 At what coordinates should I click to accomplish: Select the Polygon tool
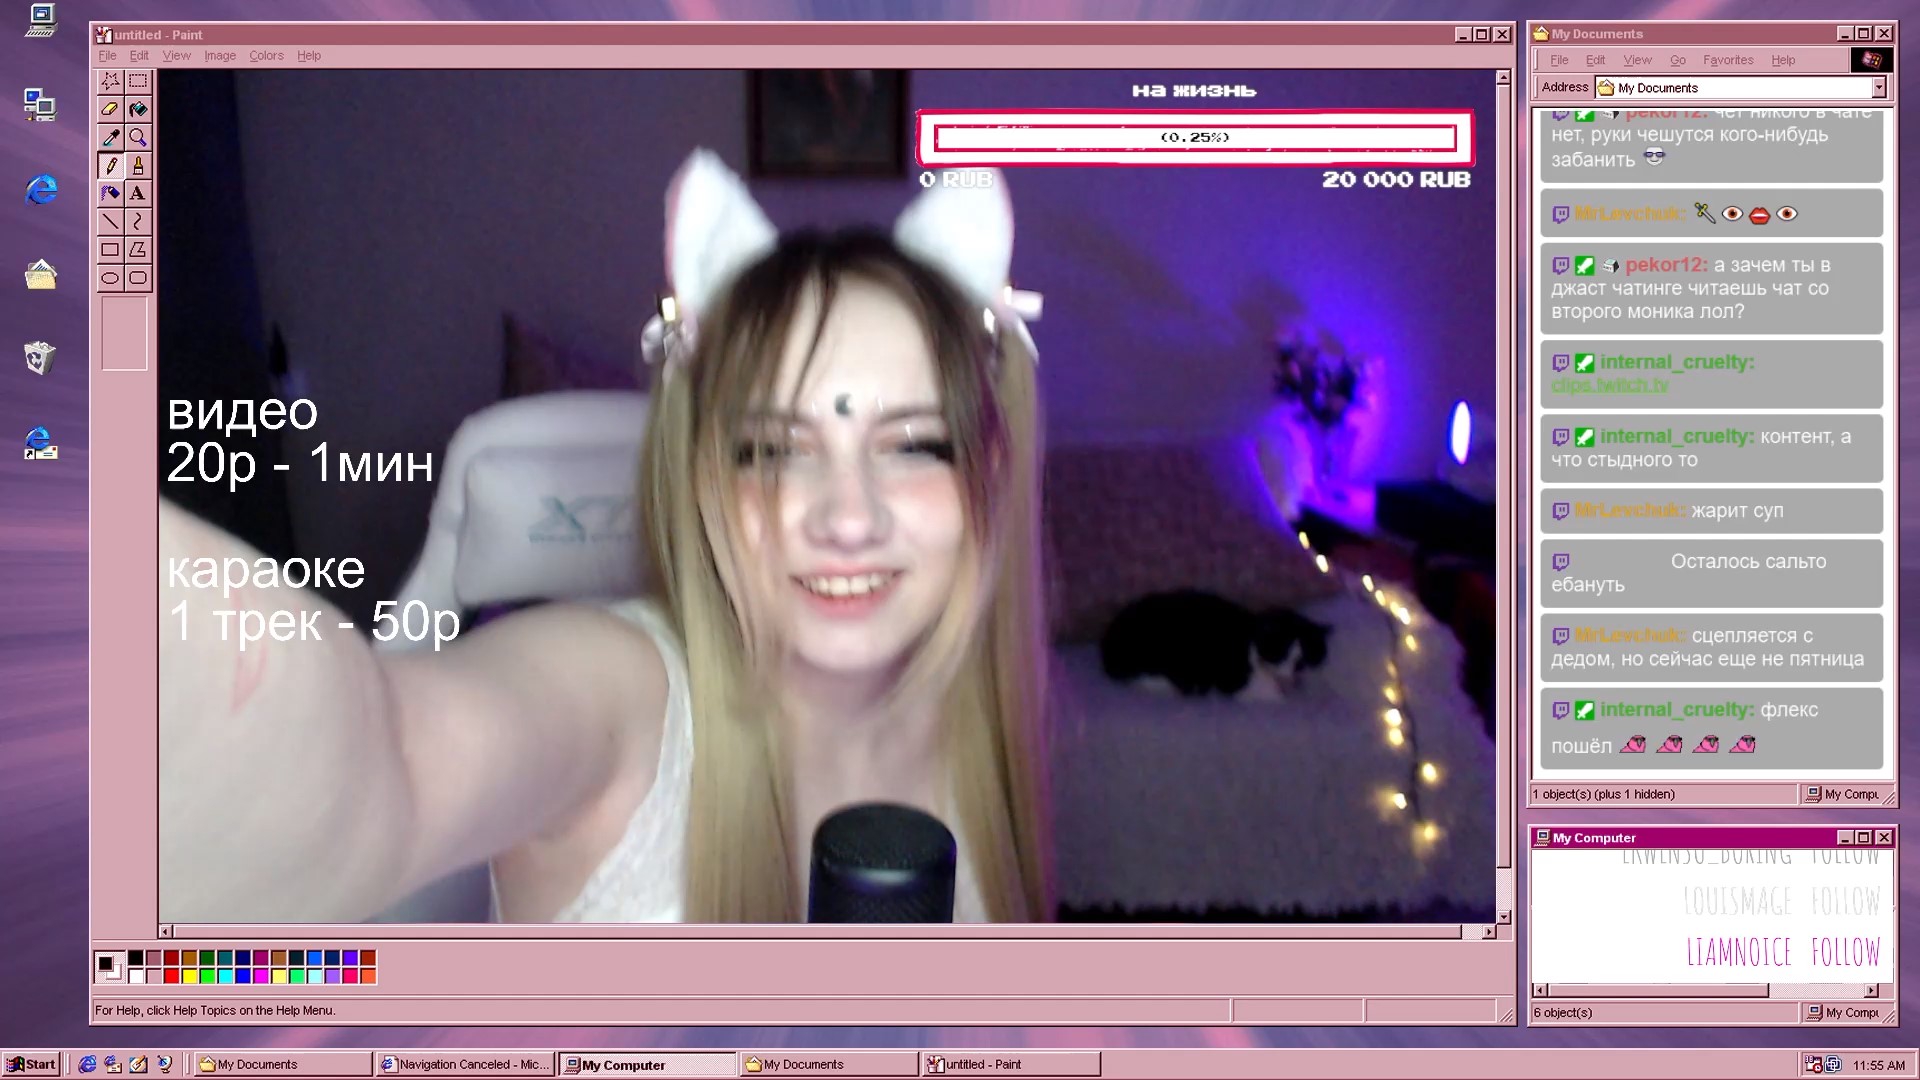(138, 249)
